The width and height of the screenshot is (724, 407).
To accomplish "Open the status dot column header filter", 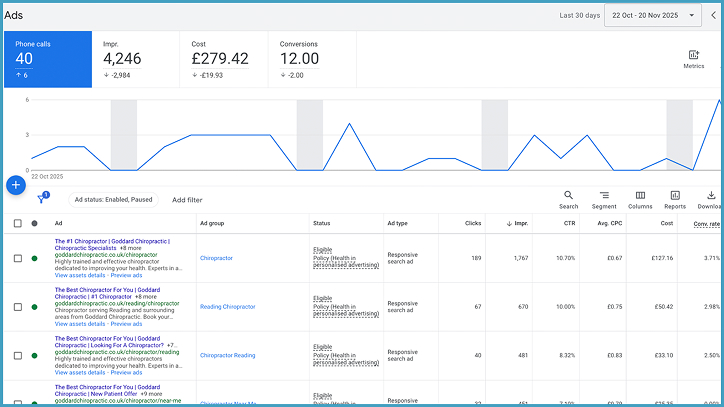I will click(x=35, y=223).
